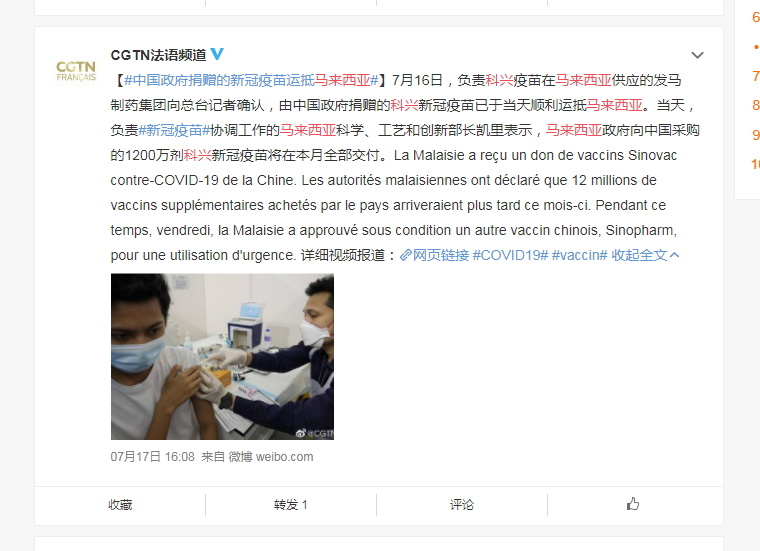Viewport: 760px width, 551px height.
Task: Collapse the post with 收起全文
Action: point(645,255)
